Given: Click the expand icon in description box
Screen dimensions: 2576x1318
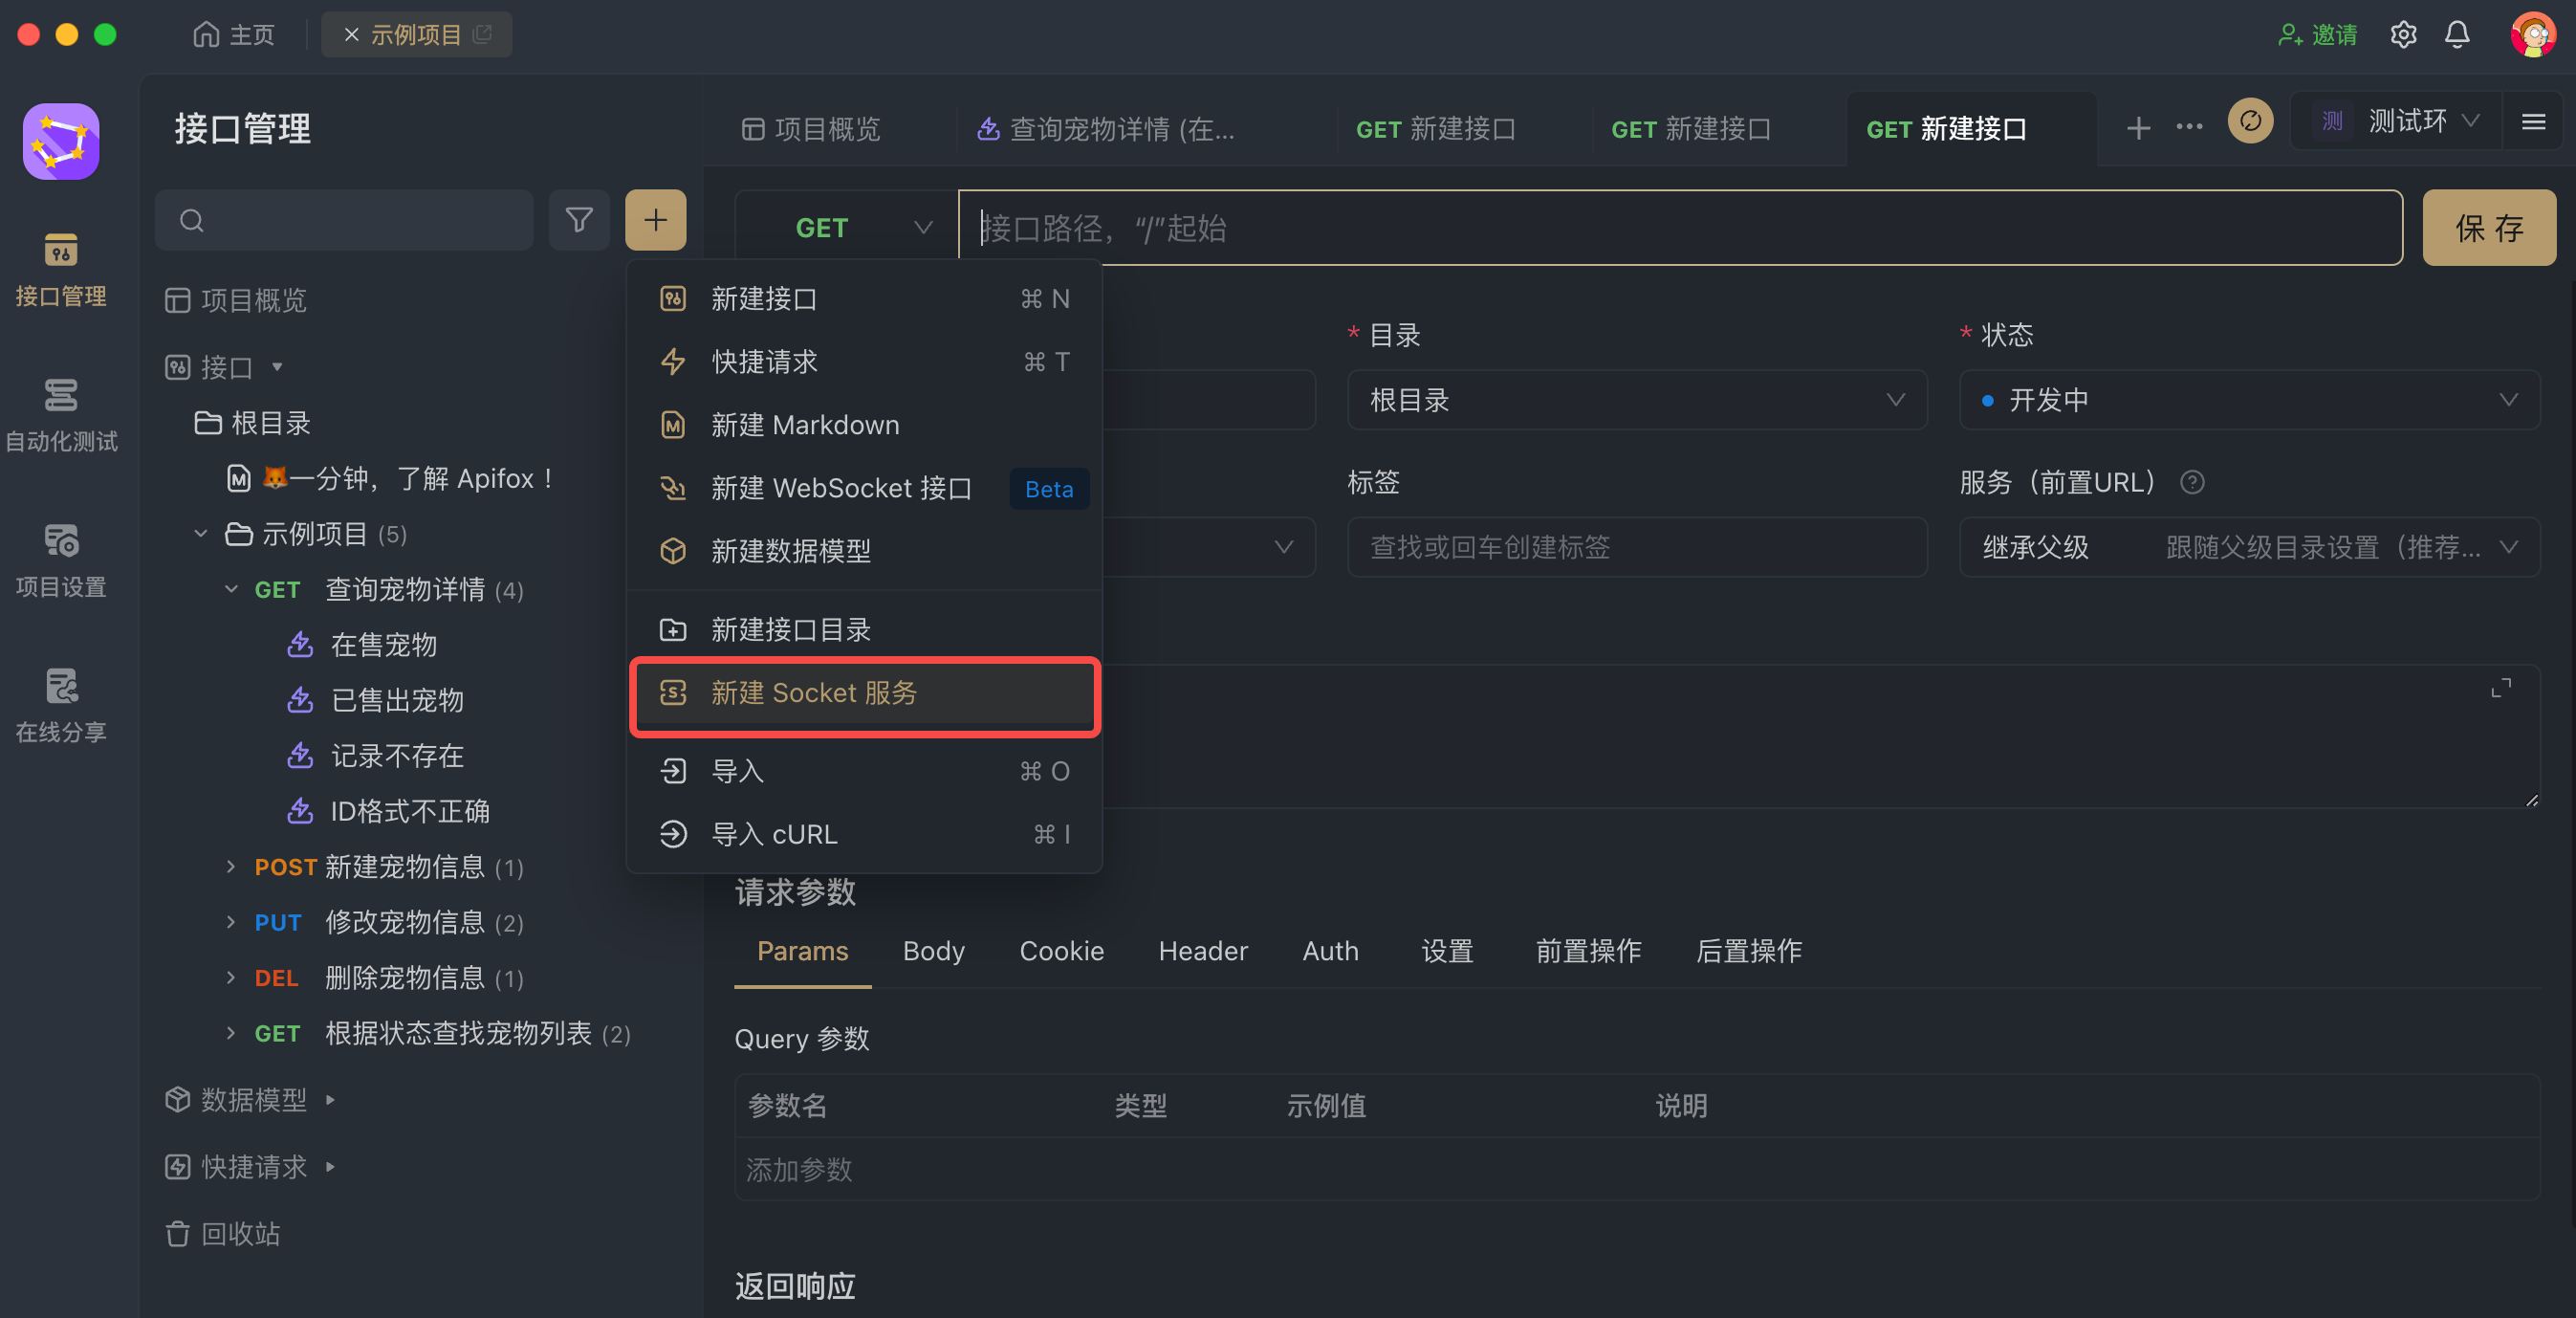Looking at the screenshot, I should [2501, 689].
